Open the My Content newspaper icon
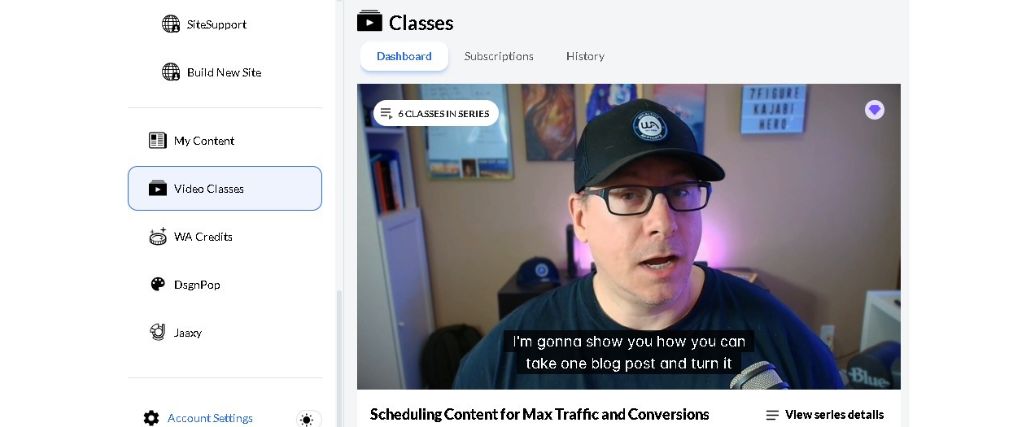The image size is (1024, 427). (x=157, y=140)
